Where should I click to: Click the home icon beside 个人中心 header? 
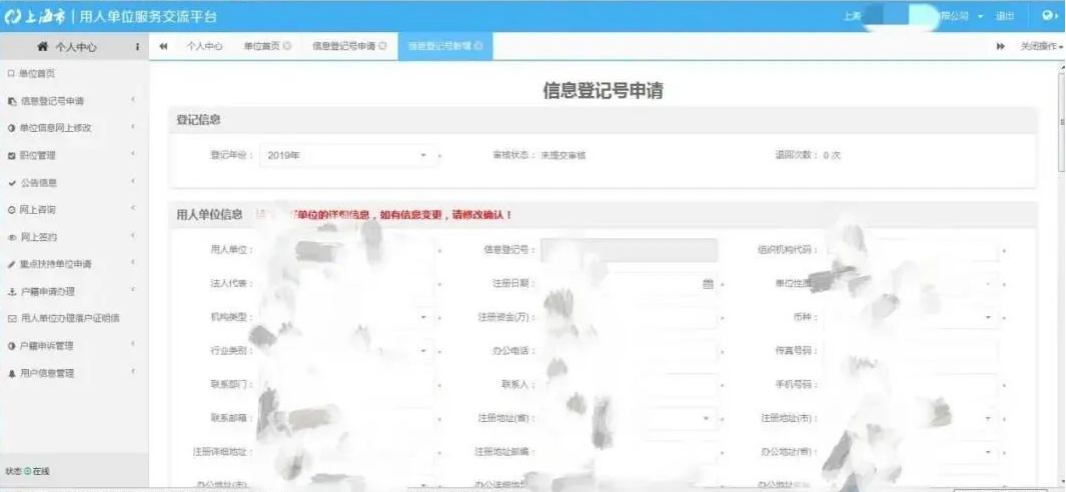(x=43, y=47)
